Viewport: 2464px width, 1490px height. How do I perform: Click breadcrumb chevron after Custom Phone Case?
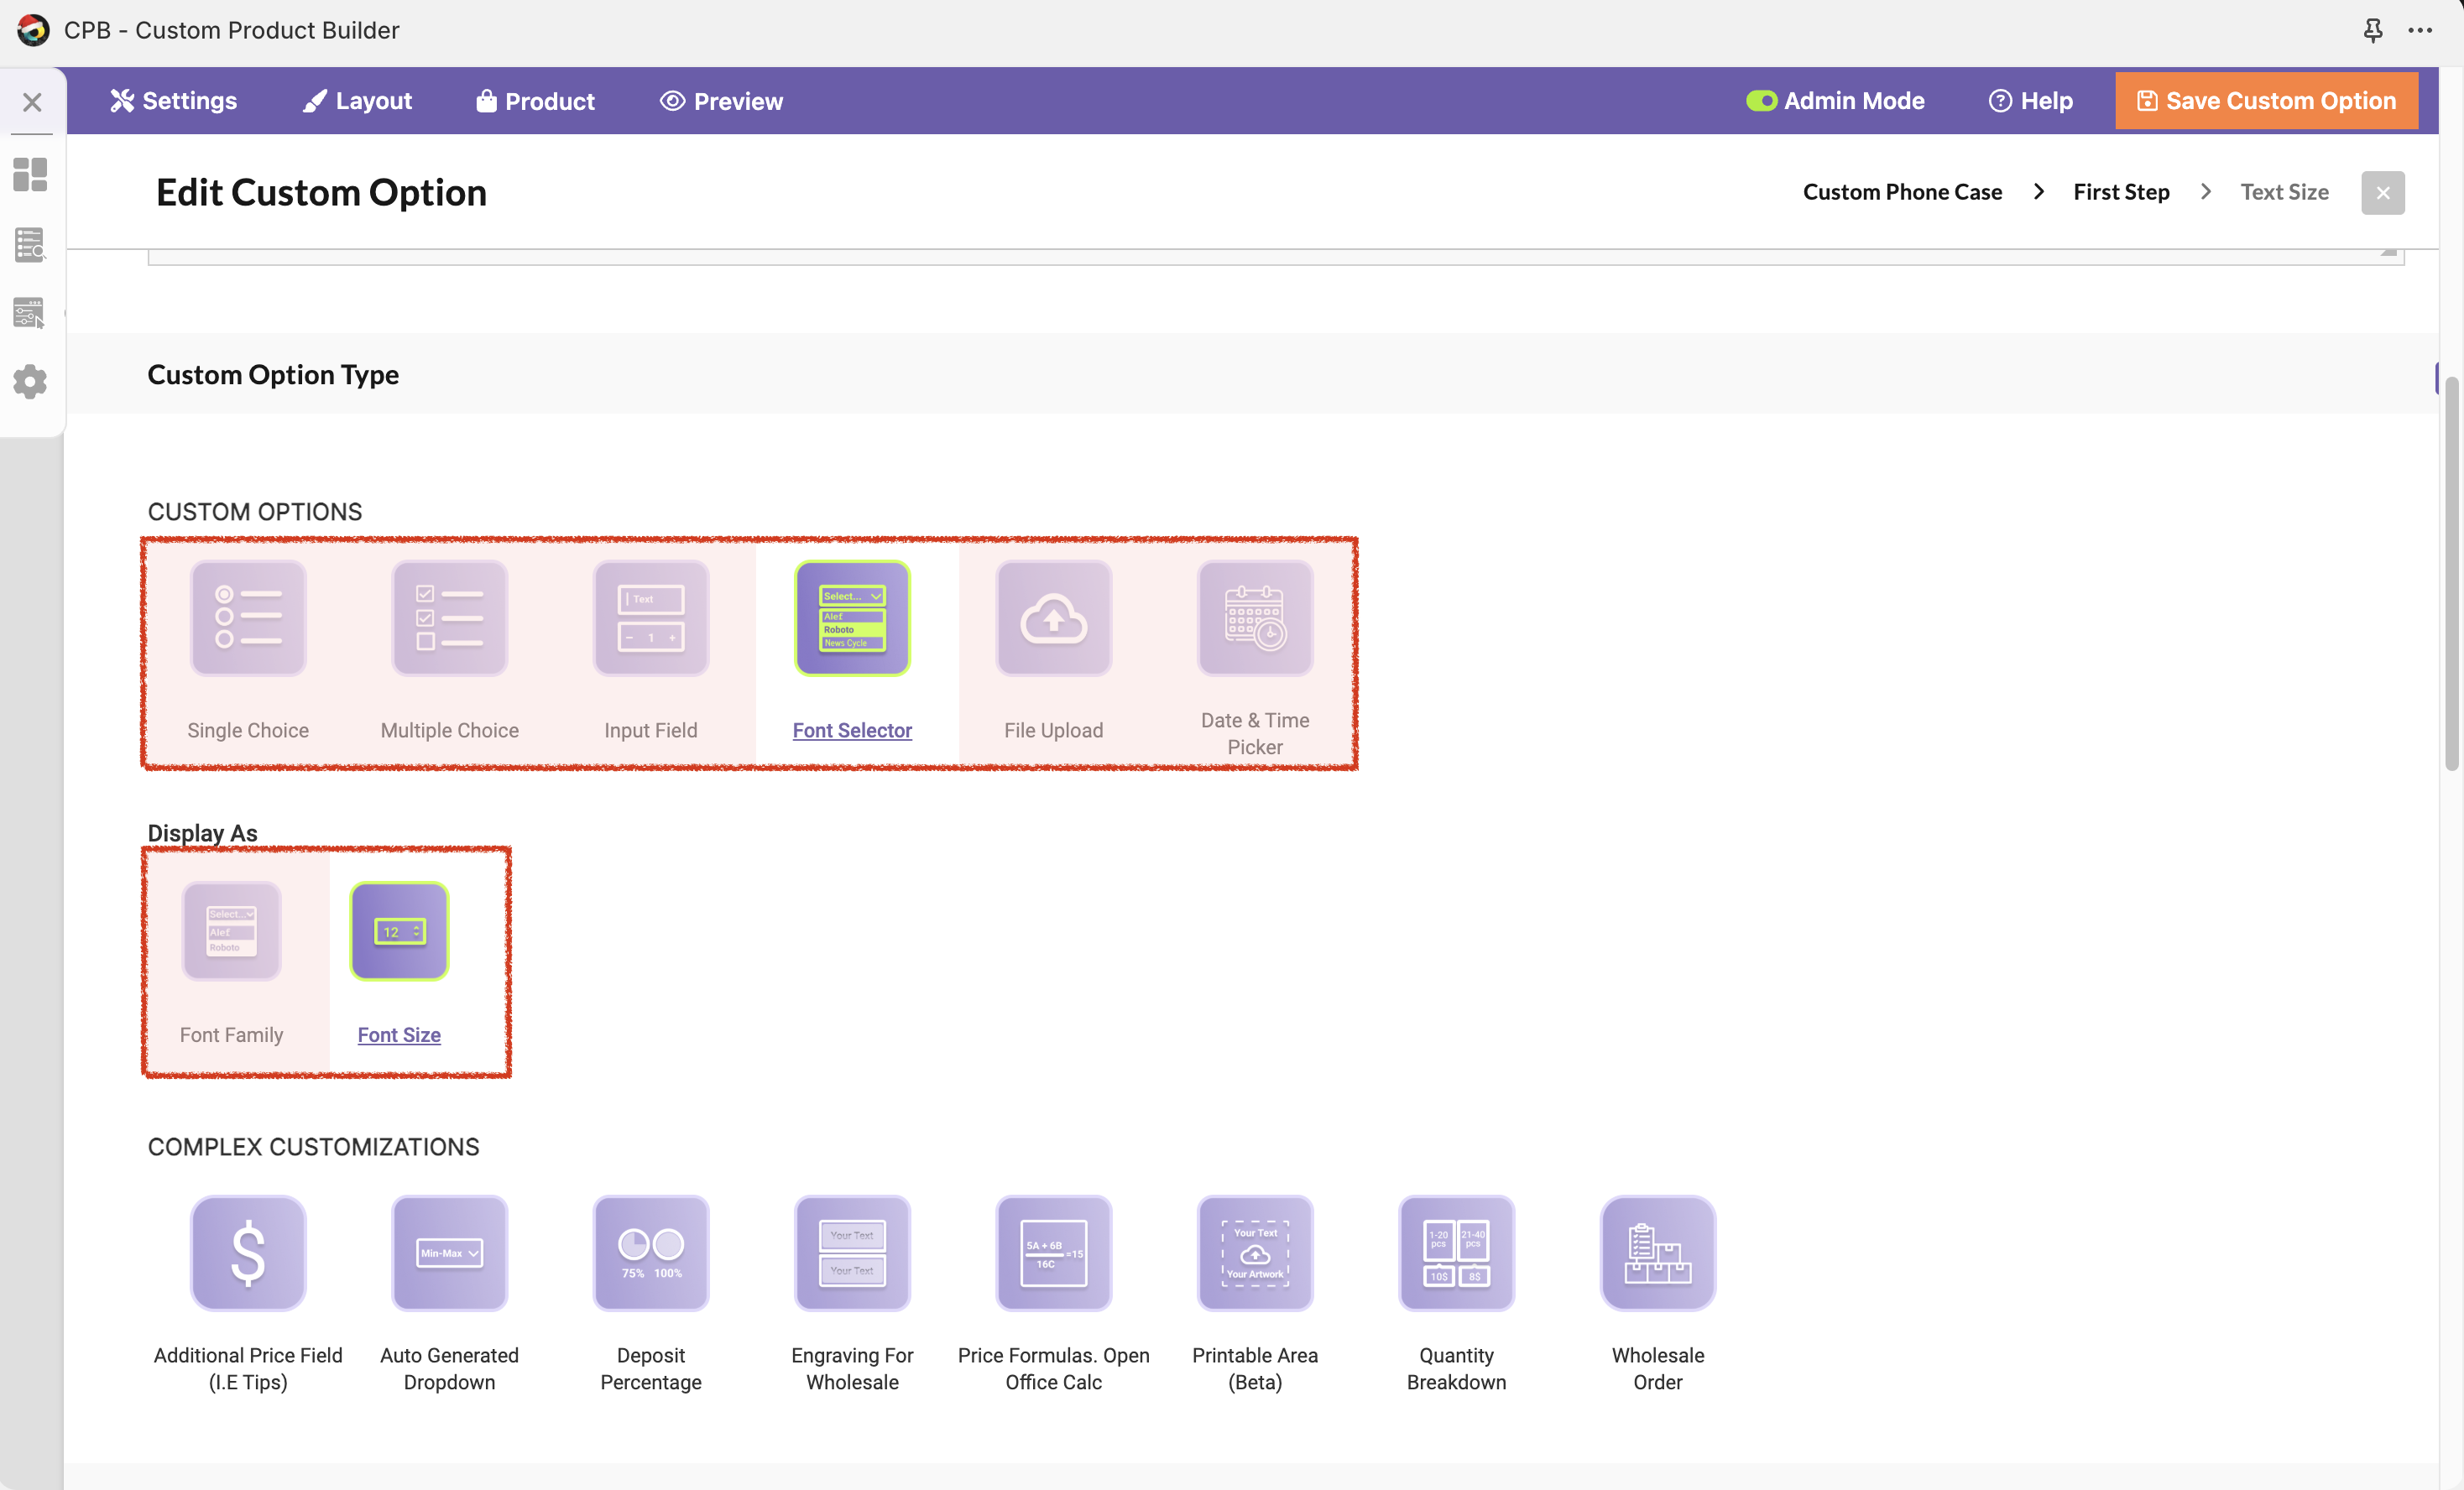tap(2038, 192)
